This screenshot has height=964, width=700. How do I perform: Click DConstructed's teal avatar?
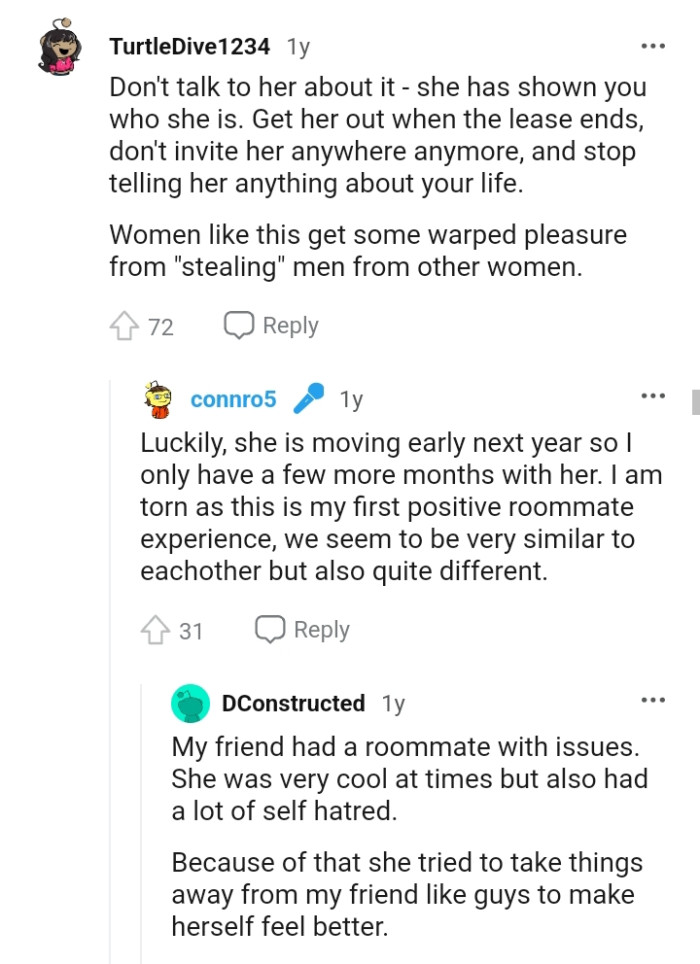tap(190, 703)
